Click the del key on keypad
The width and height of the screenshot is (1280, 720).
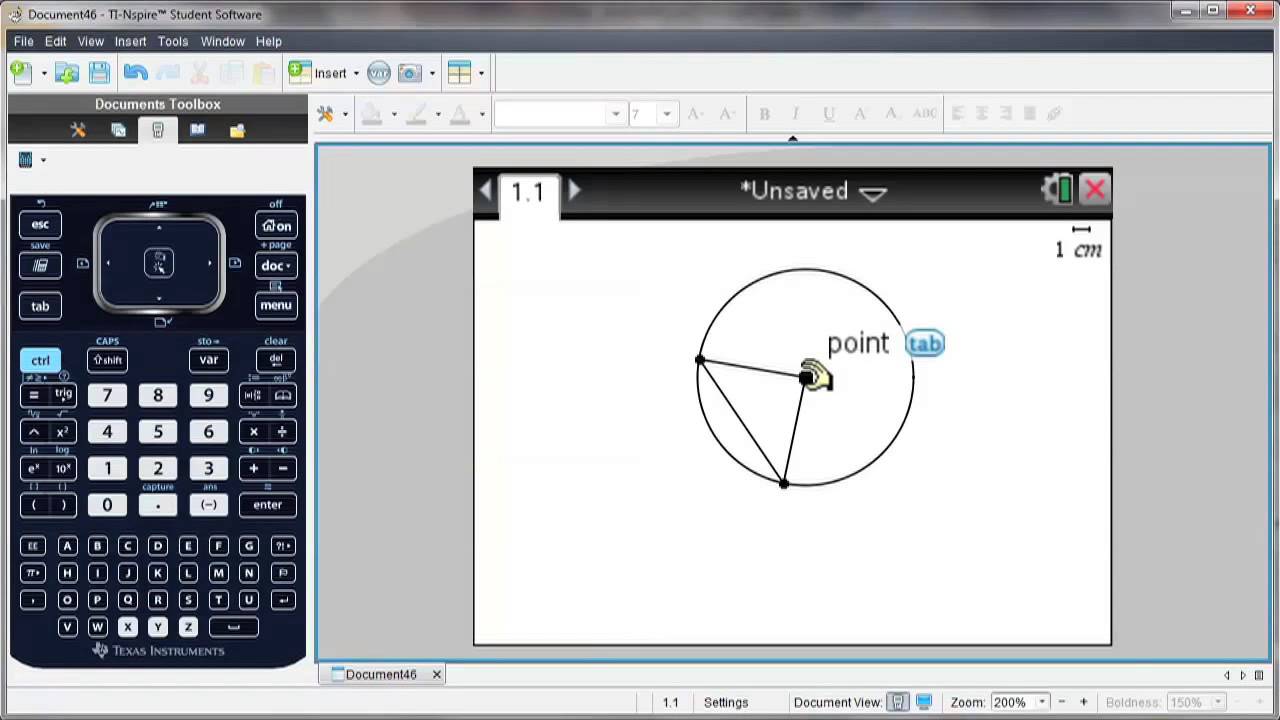pos(276,360)
